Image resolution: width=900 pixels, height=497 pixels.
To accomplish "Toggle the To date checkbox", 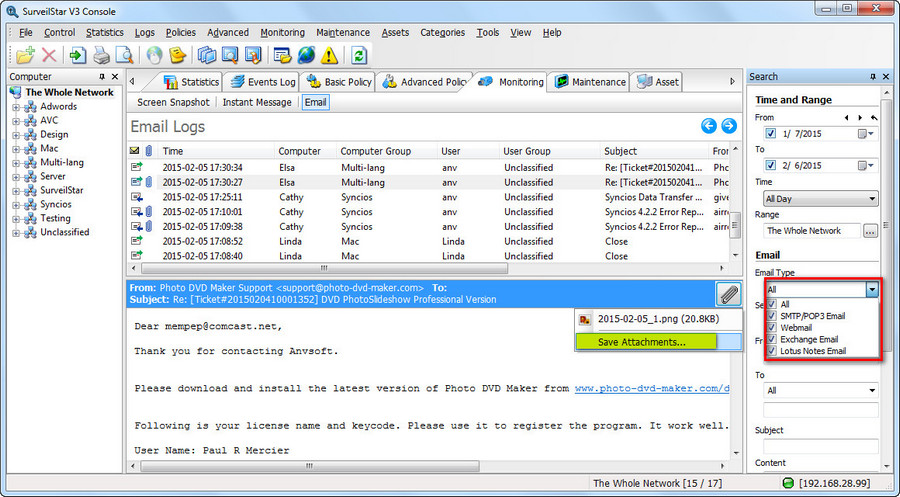I will click(771, 165).
